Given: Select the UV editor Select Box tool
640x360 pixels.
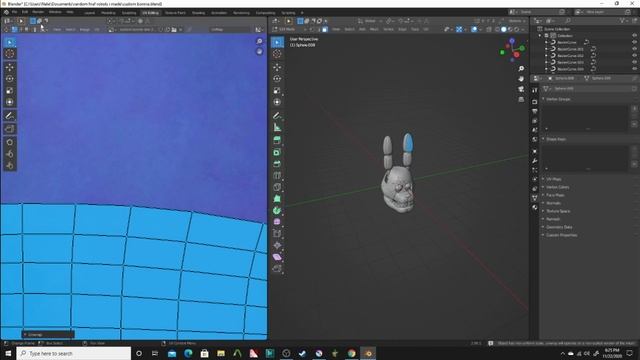Looking at the screenshot, I should coord(10,42).
